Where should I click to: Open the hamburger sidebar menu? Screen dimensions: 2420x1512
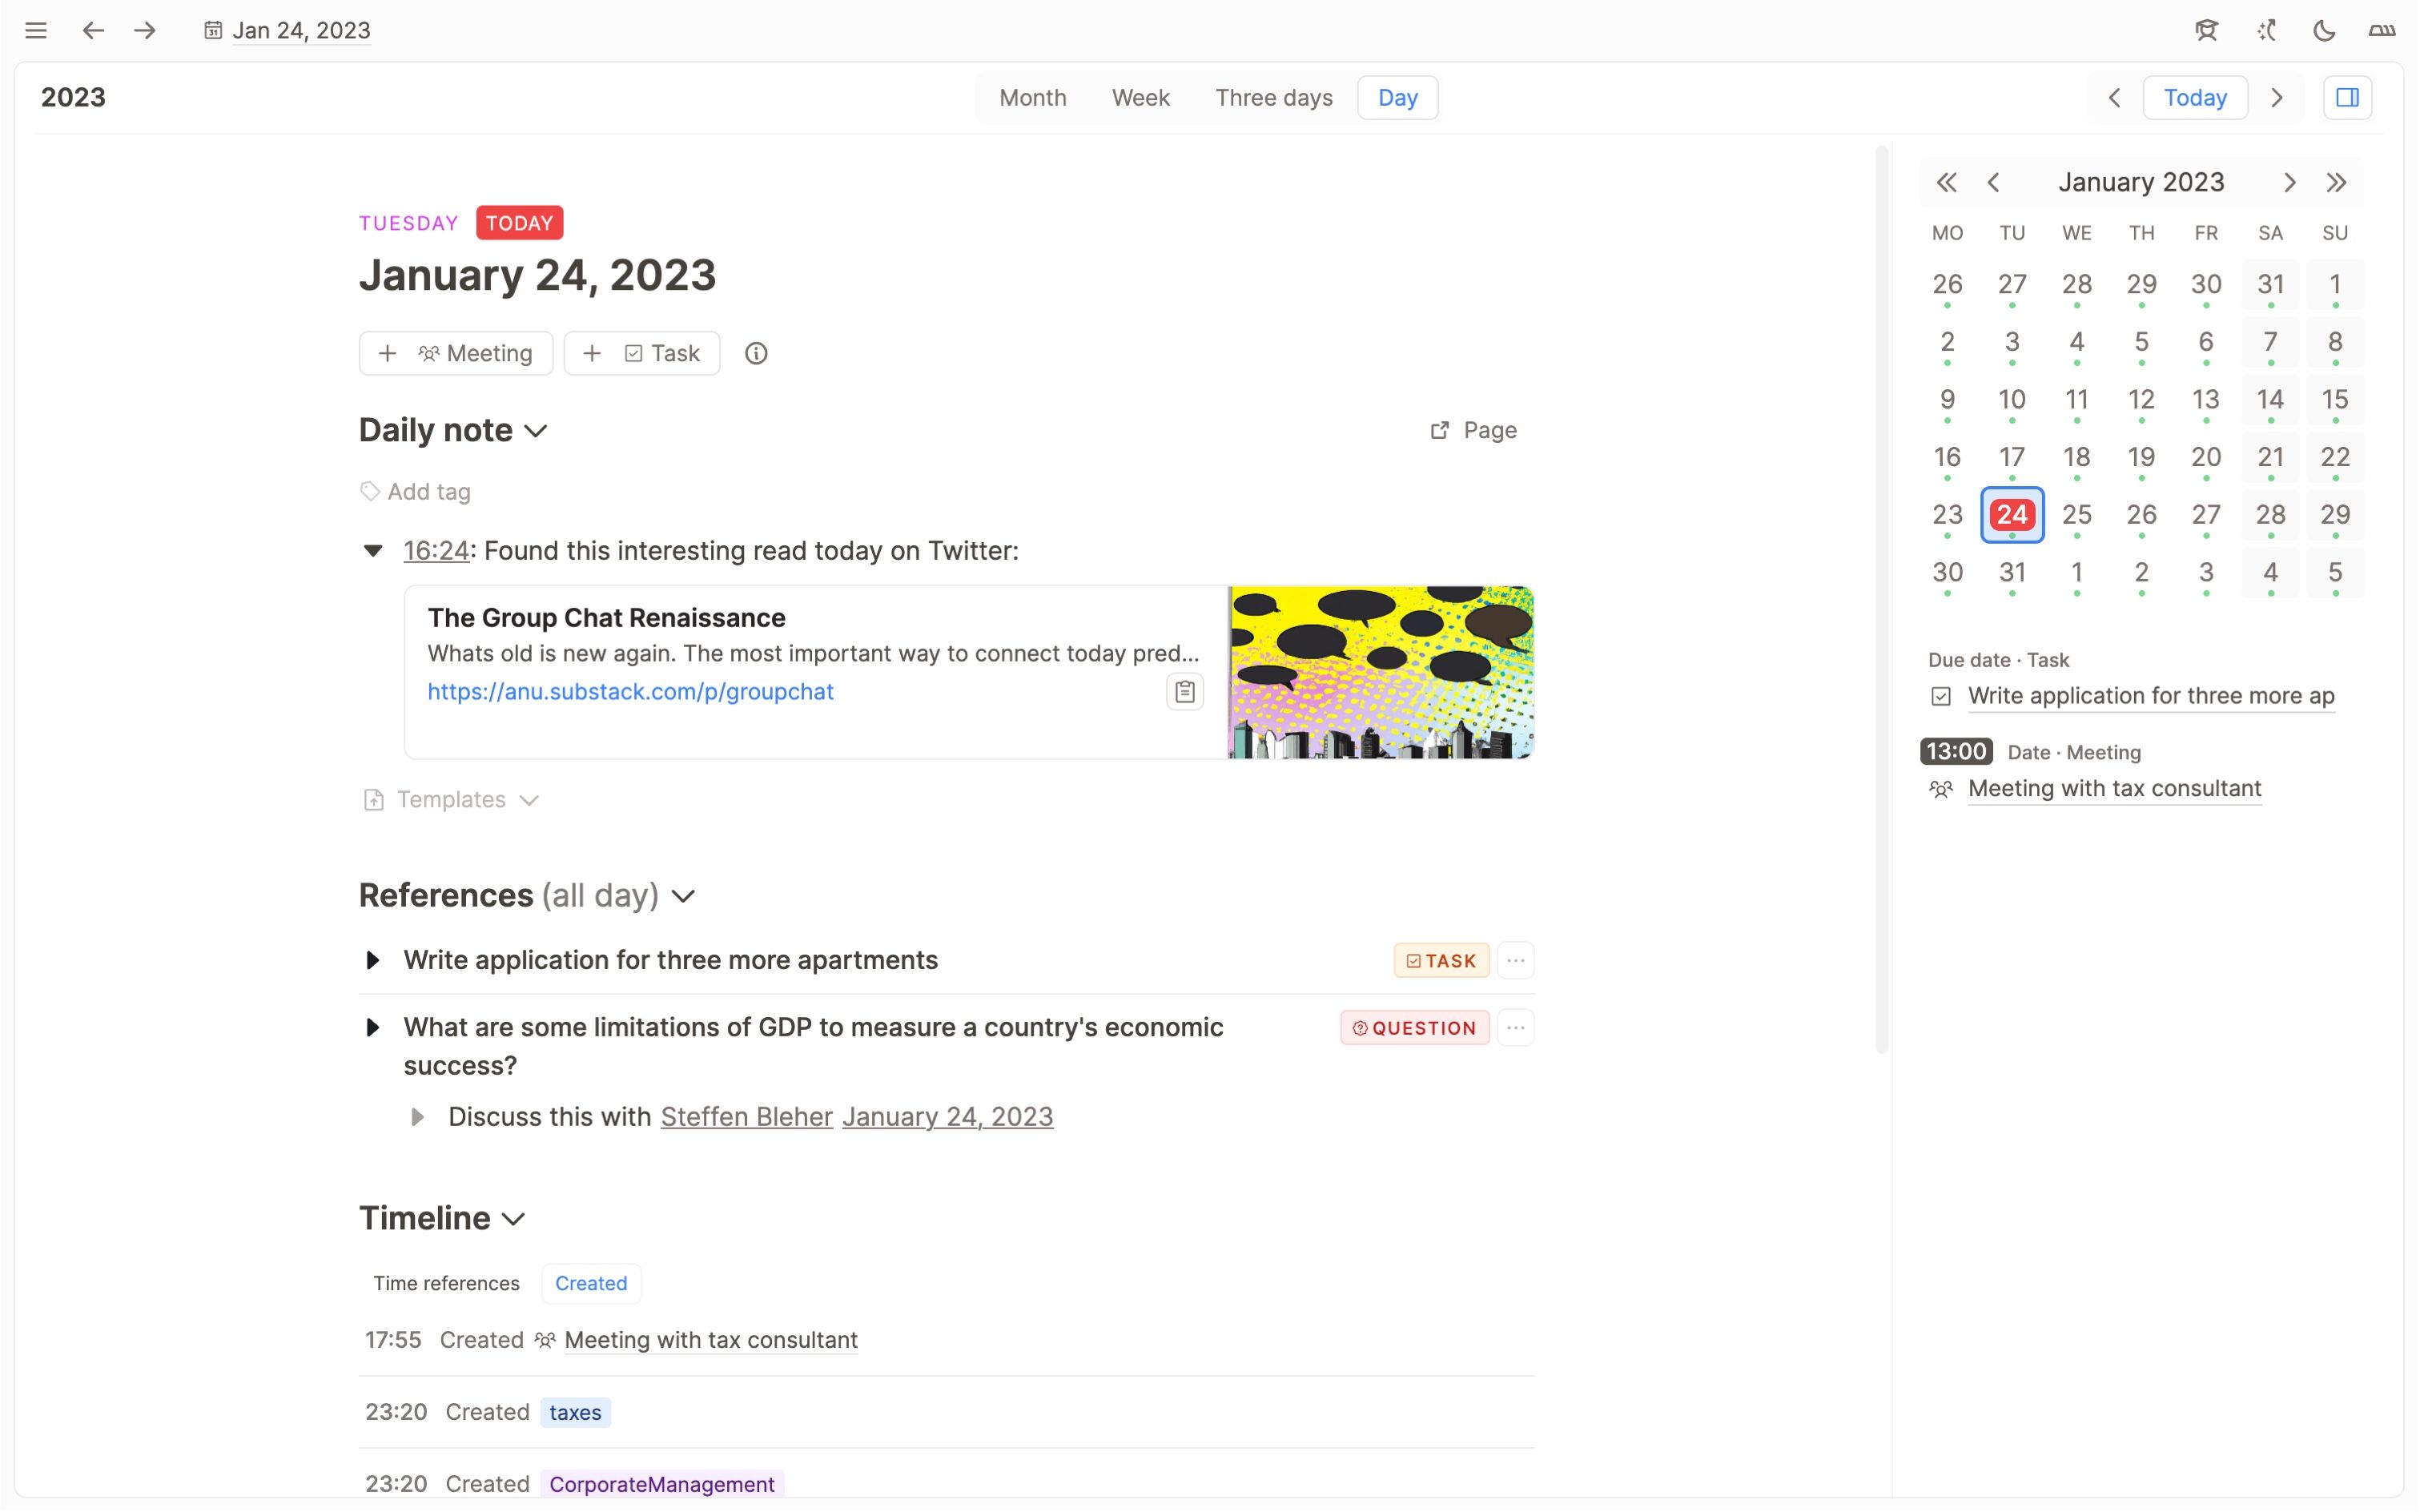(x=36, y=30)
